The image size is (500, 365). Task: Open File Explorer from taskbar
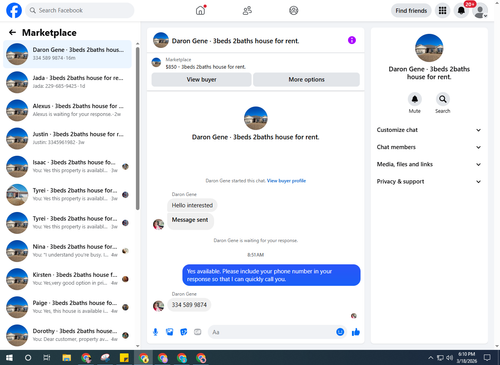pos(67,358)
